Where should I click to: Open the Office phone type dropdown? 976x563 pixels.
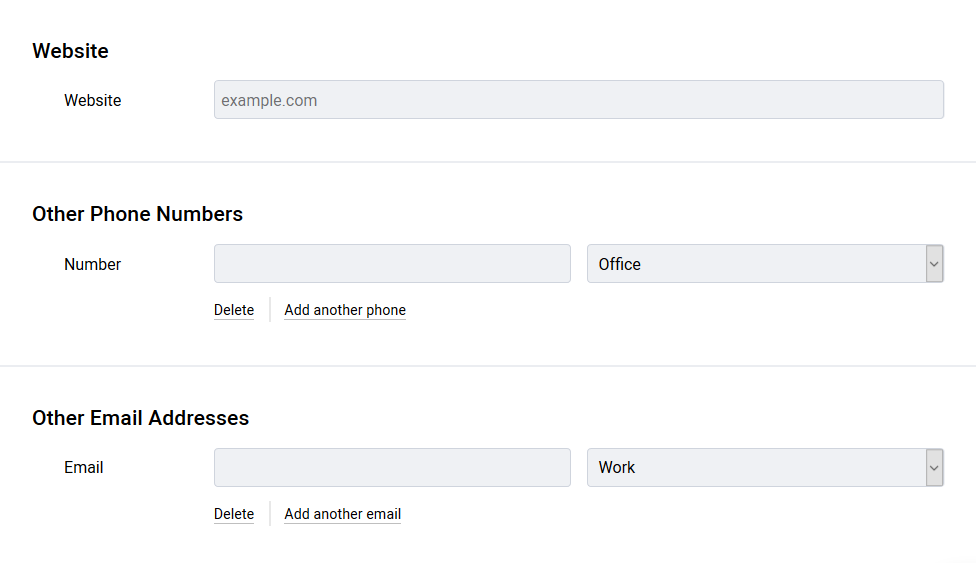pos(765,263)
